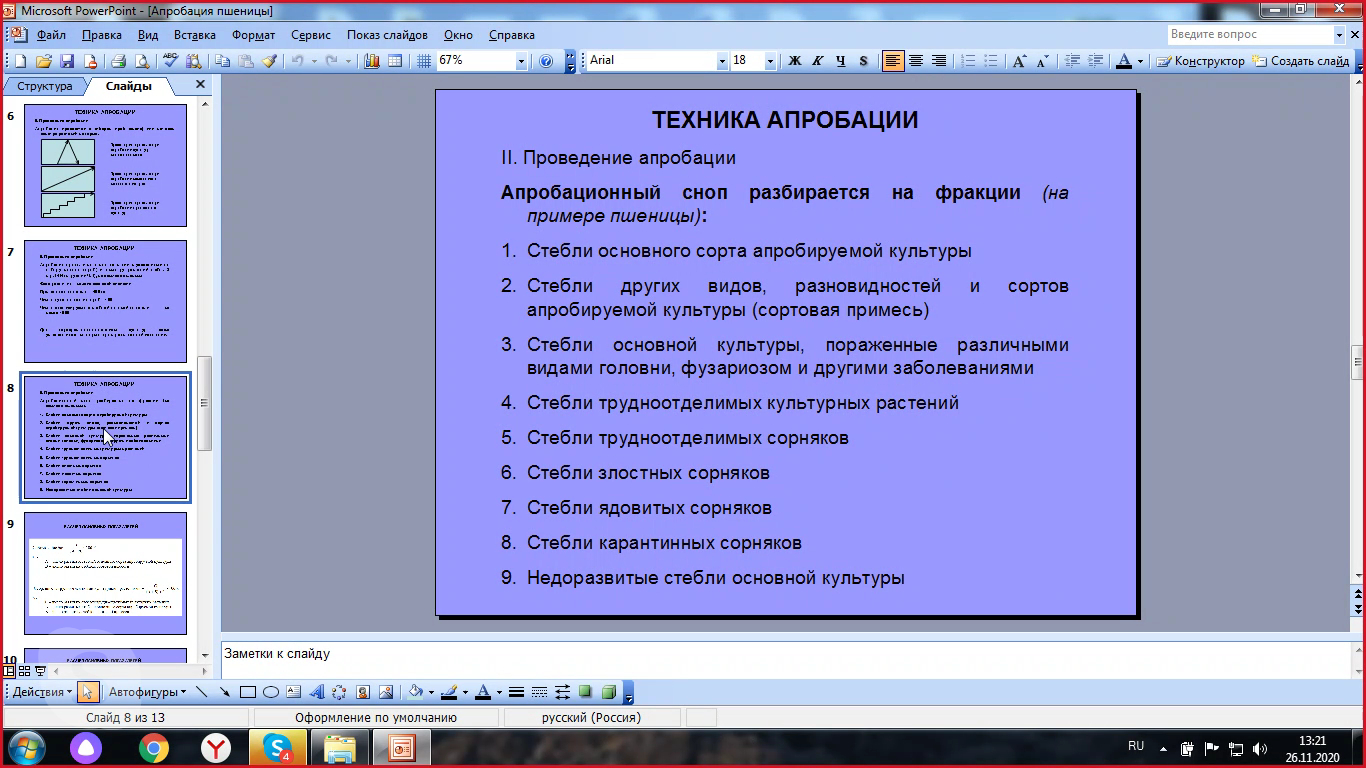Expand the Действия menu

43,692
